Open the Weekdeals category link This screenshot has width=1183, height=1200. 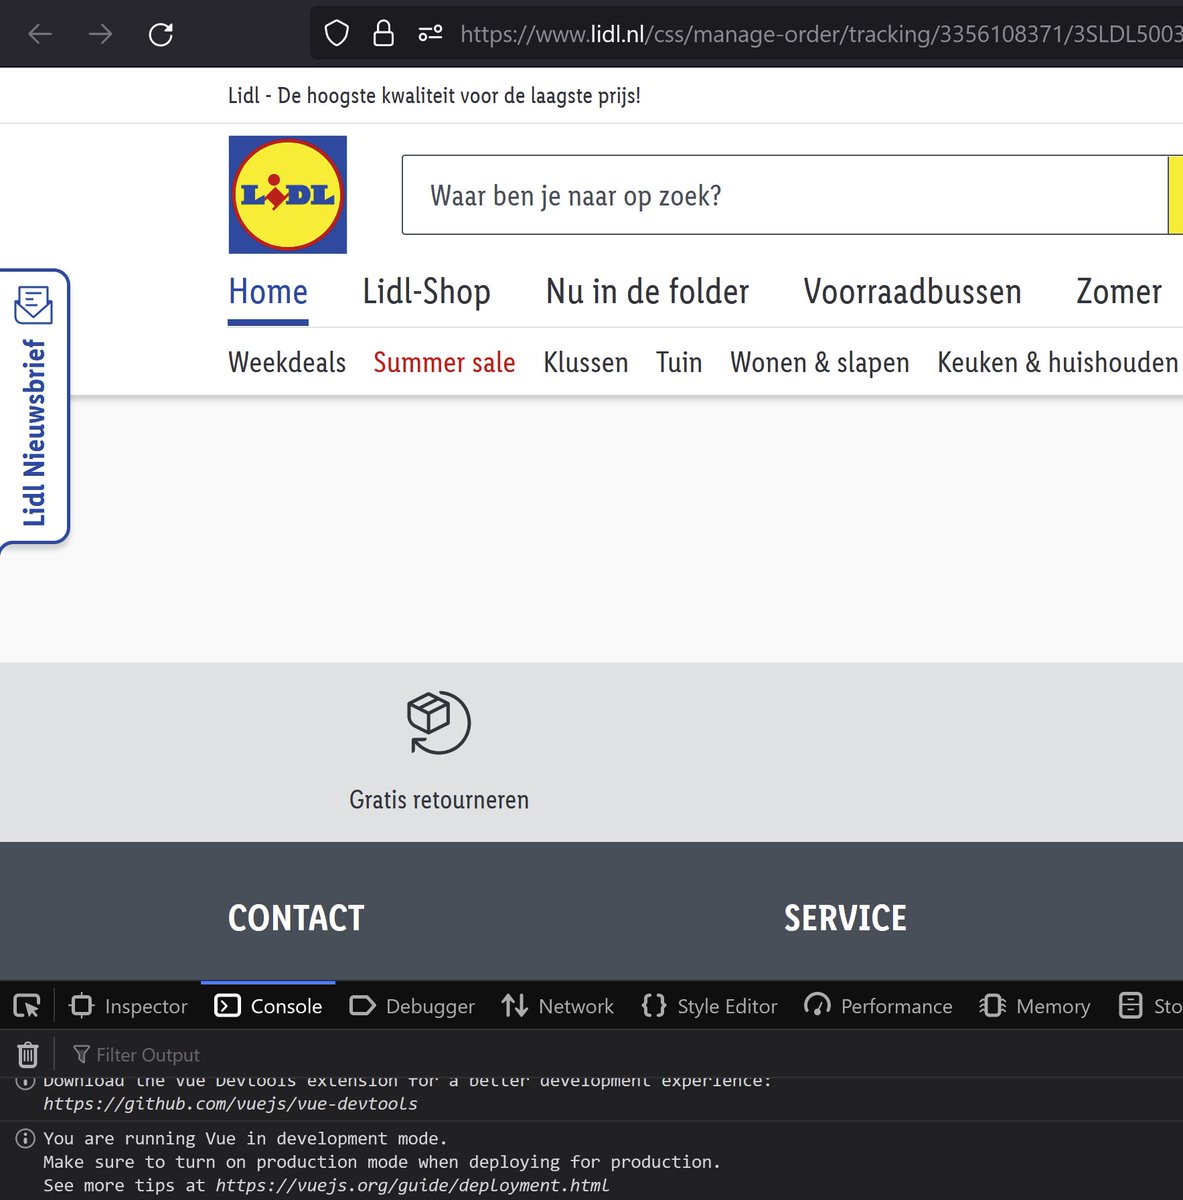click(x=287, y=362)
